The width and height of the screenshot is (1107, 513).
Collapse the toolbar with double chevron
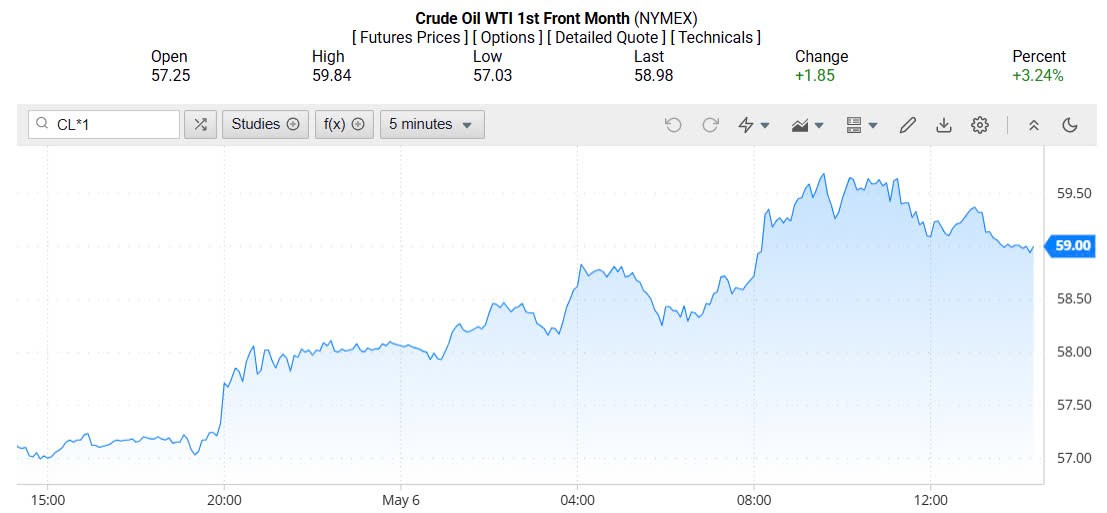pos(1034,125)
